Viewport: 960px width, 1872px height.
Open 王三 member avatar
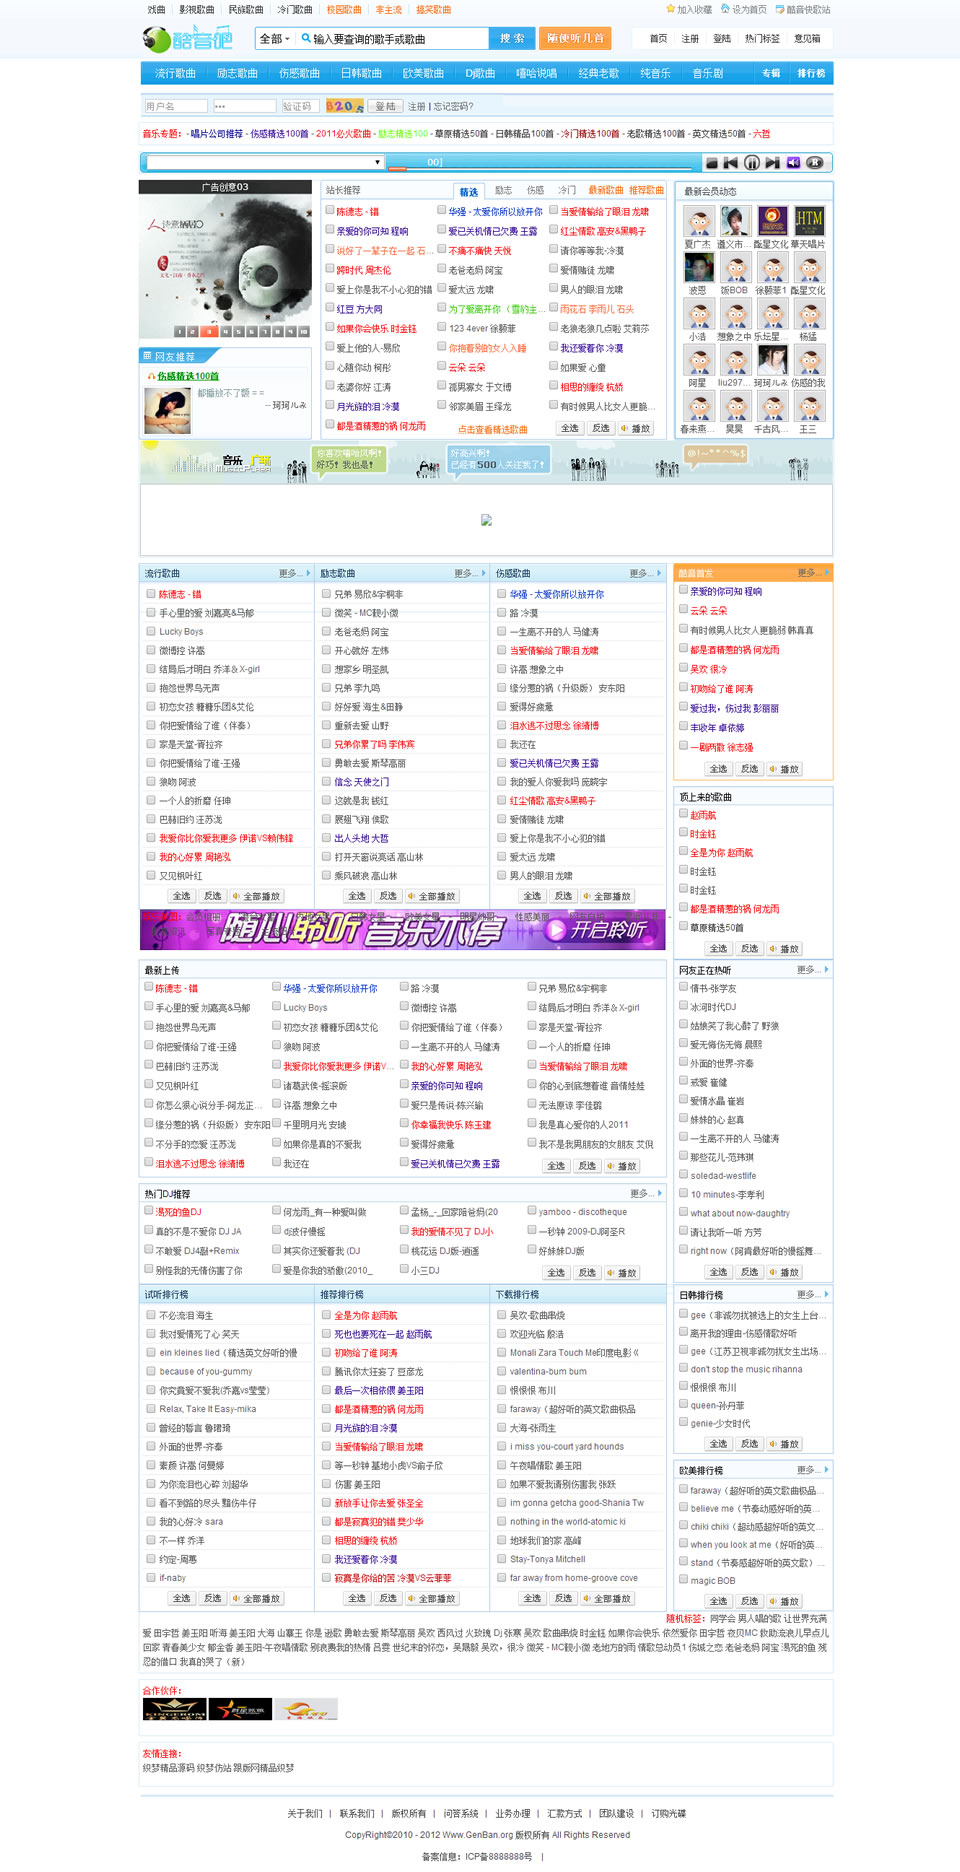click(x=809, y=405)
